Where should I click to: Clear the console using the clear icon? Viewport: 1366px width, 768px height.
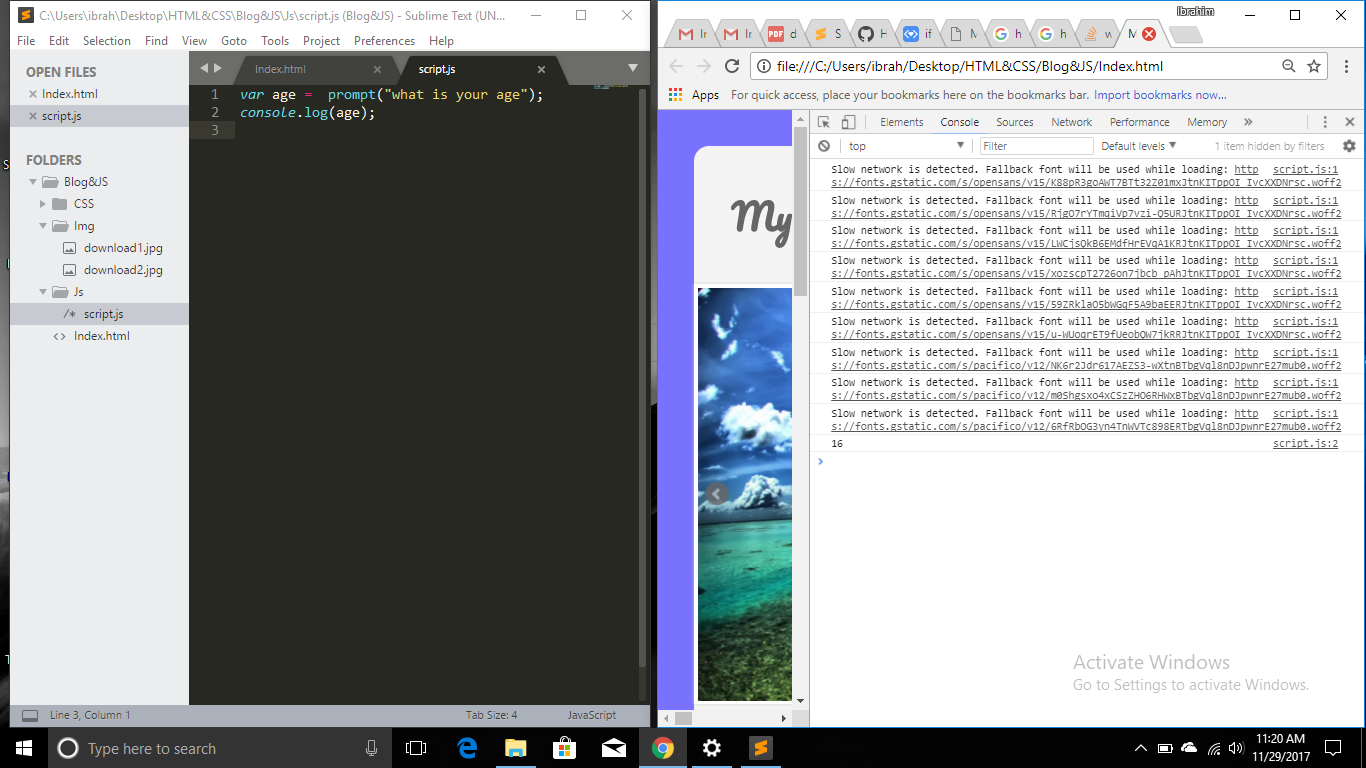(x=823, y=145)
